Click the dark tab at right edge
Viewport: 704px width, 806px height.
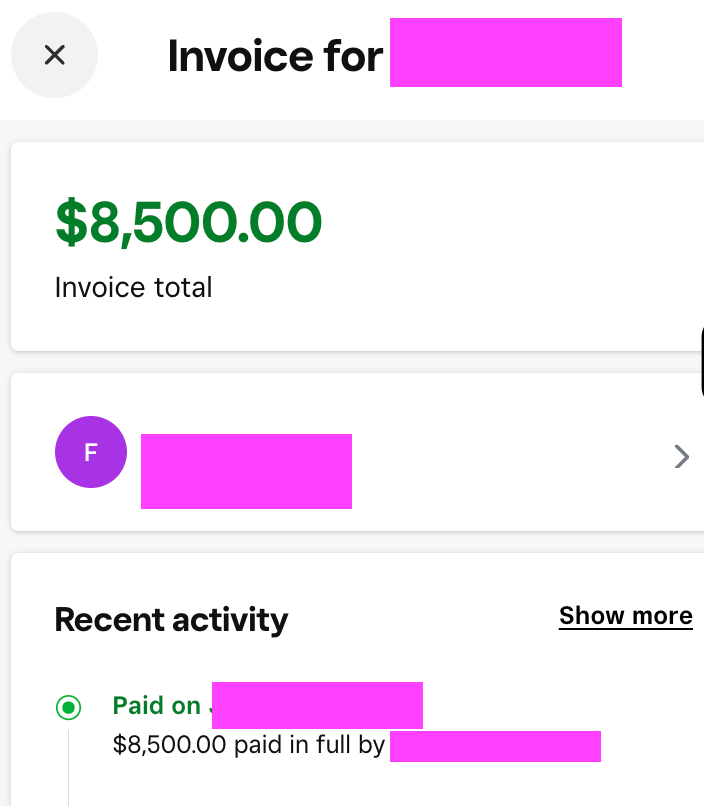(x=701, y=360)
